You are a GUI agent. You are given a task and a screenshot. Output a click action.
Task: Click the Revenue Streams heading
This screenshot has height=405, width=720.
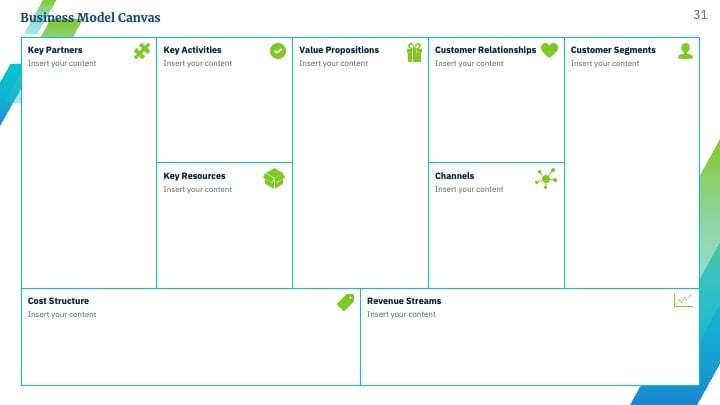pyautogui.click(x=404, y=301)
